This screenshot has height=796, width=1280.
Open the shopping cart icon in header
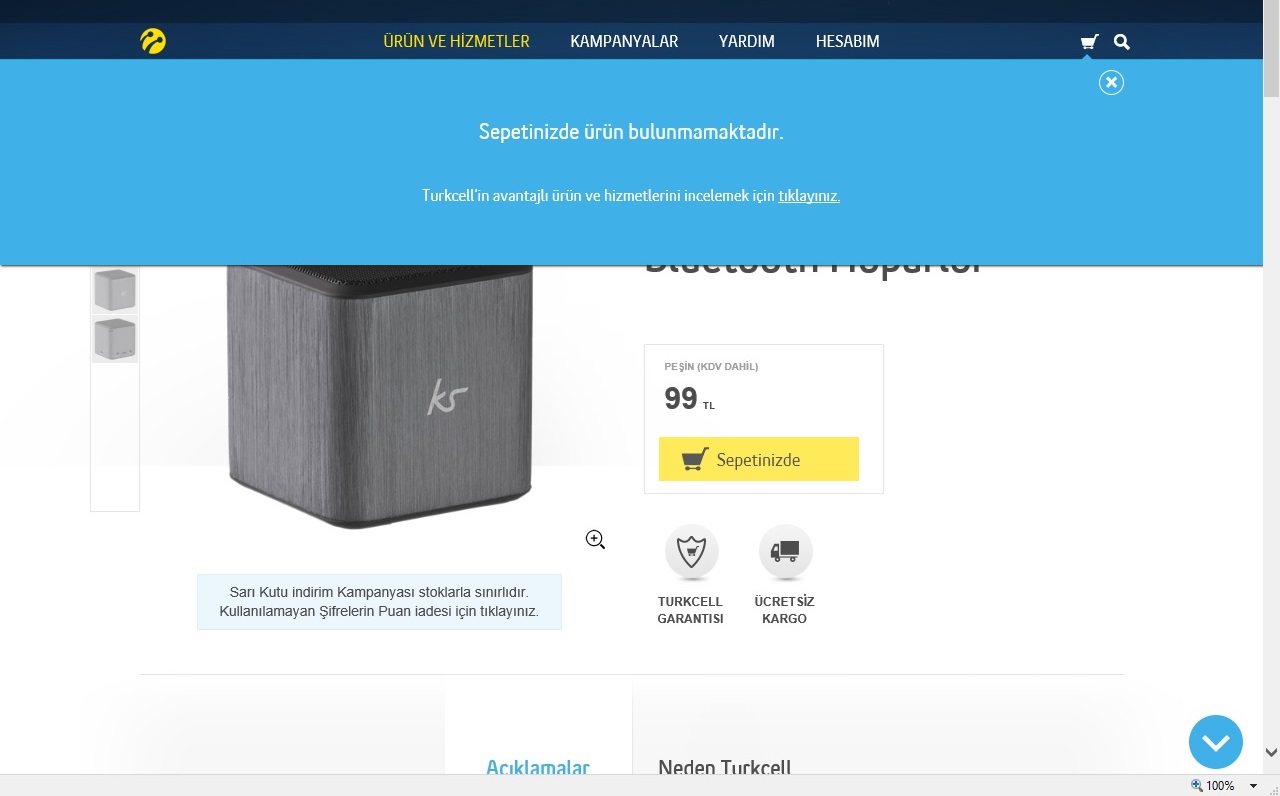pyautogui.click(x=1089, y=42)
